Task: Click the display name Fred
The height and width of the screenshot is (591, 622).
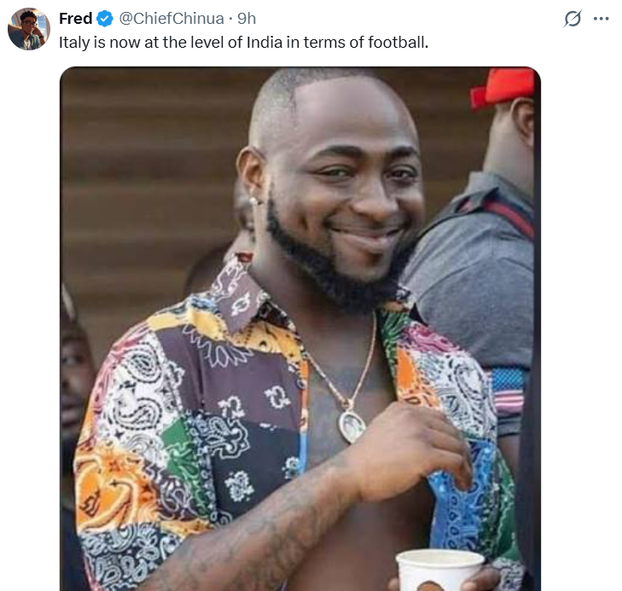Action: pos(76,19)
